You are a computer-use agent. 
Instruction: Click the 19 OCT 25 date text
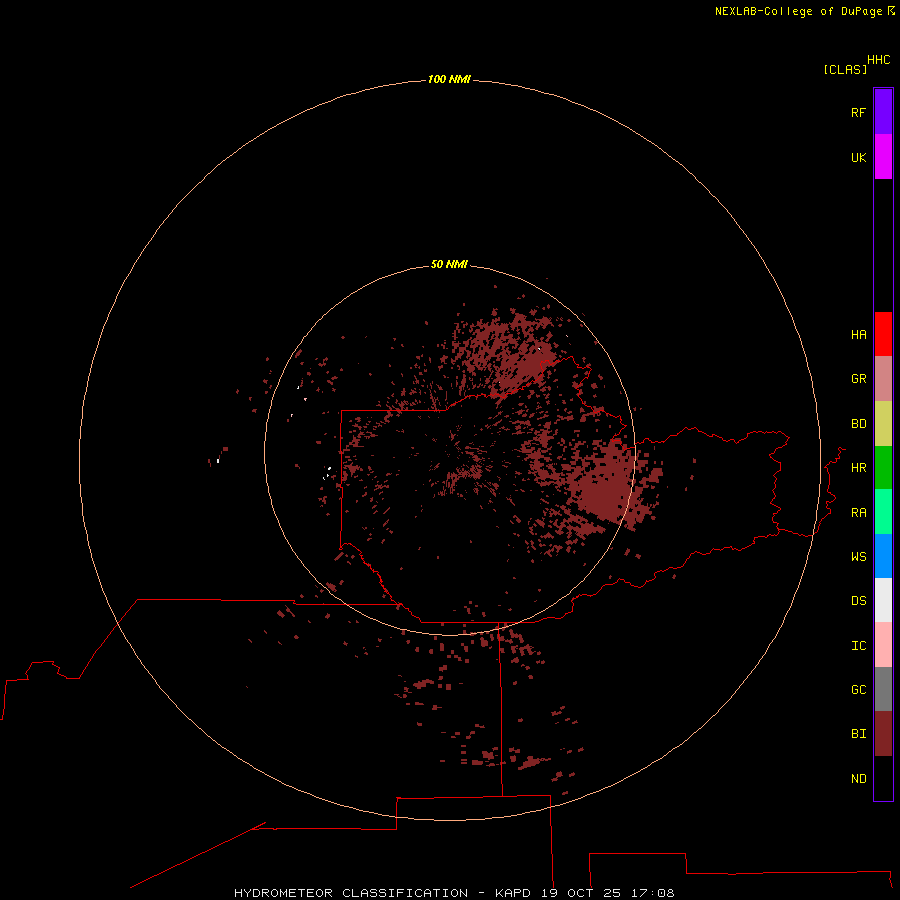pyautogui.click(x=580, y=893)
